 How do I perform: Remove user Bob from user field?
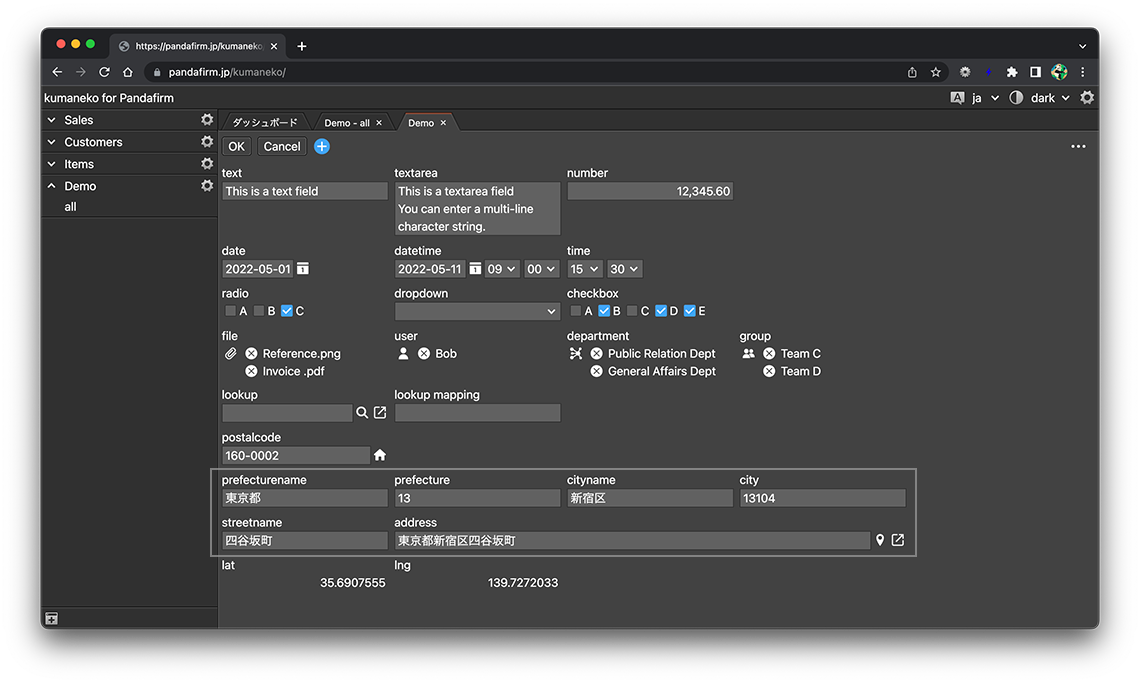click(424, 354)
